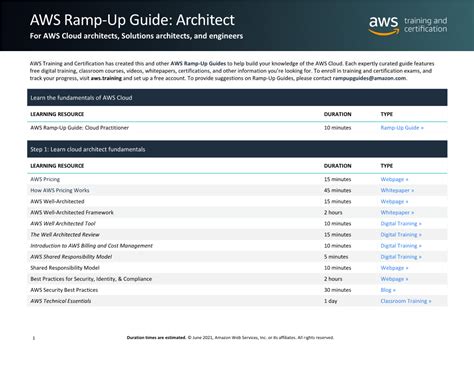Open Whitepaper » link for How AWS Pricing Works

[x=397, y=190]
